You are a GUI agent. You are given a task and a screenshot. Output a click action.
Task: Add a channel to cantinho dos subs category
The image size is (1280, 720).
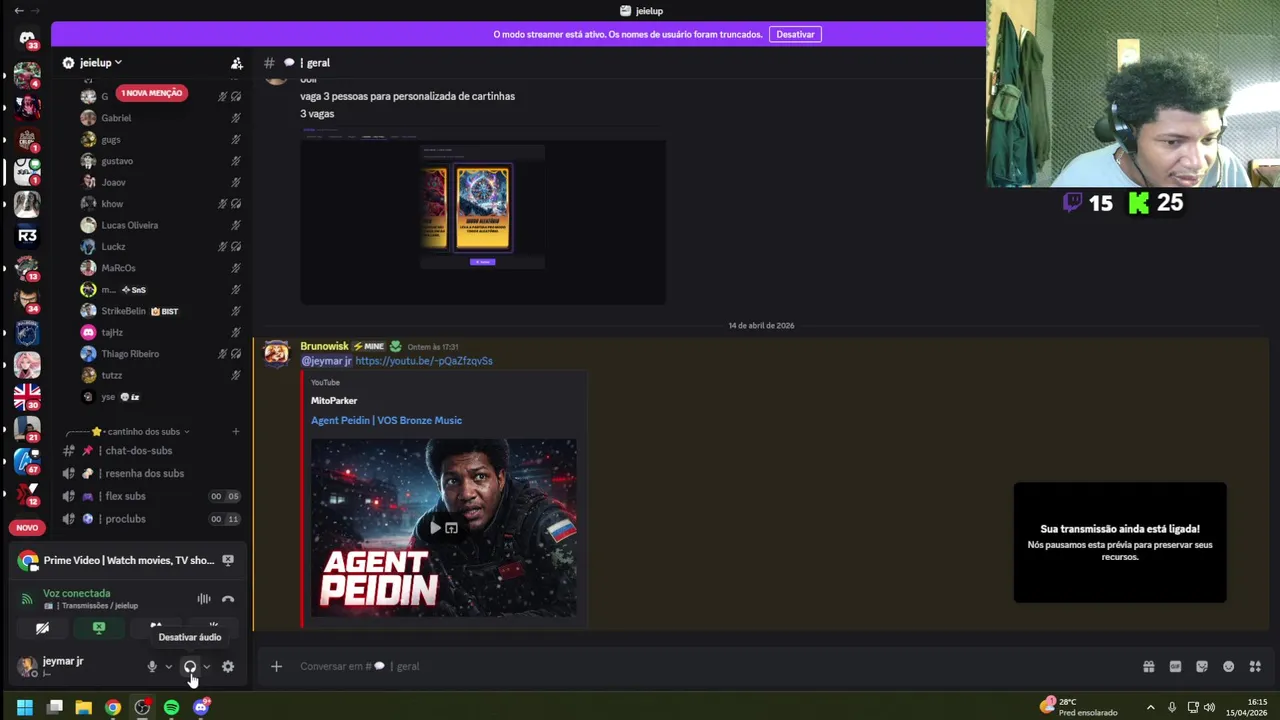[236, 432]
